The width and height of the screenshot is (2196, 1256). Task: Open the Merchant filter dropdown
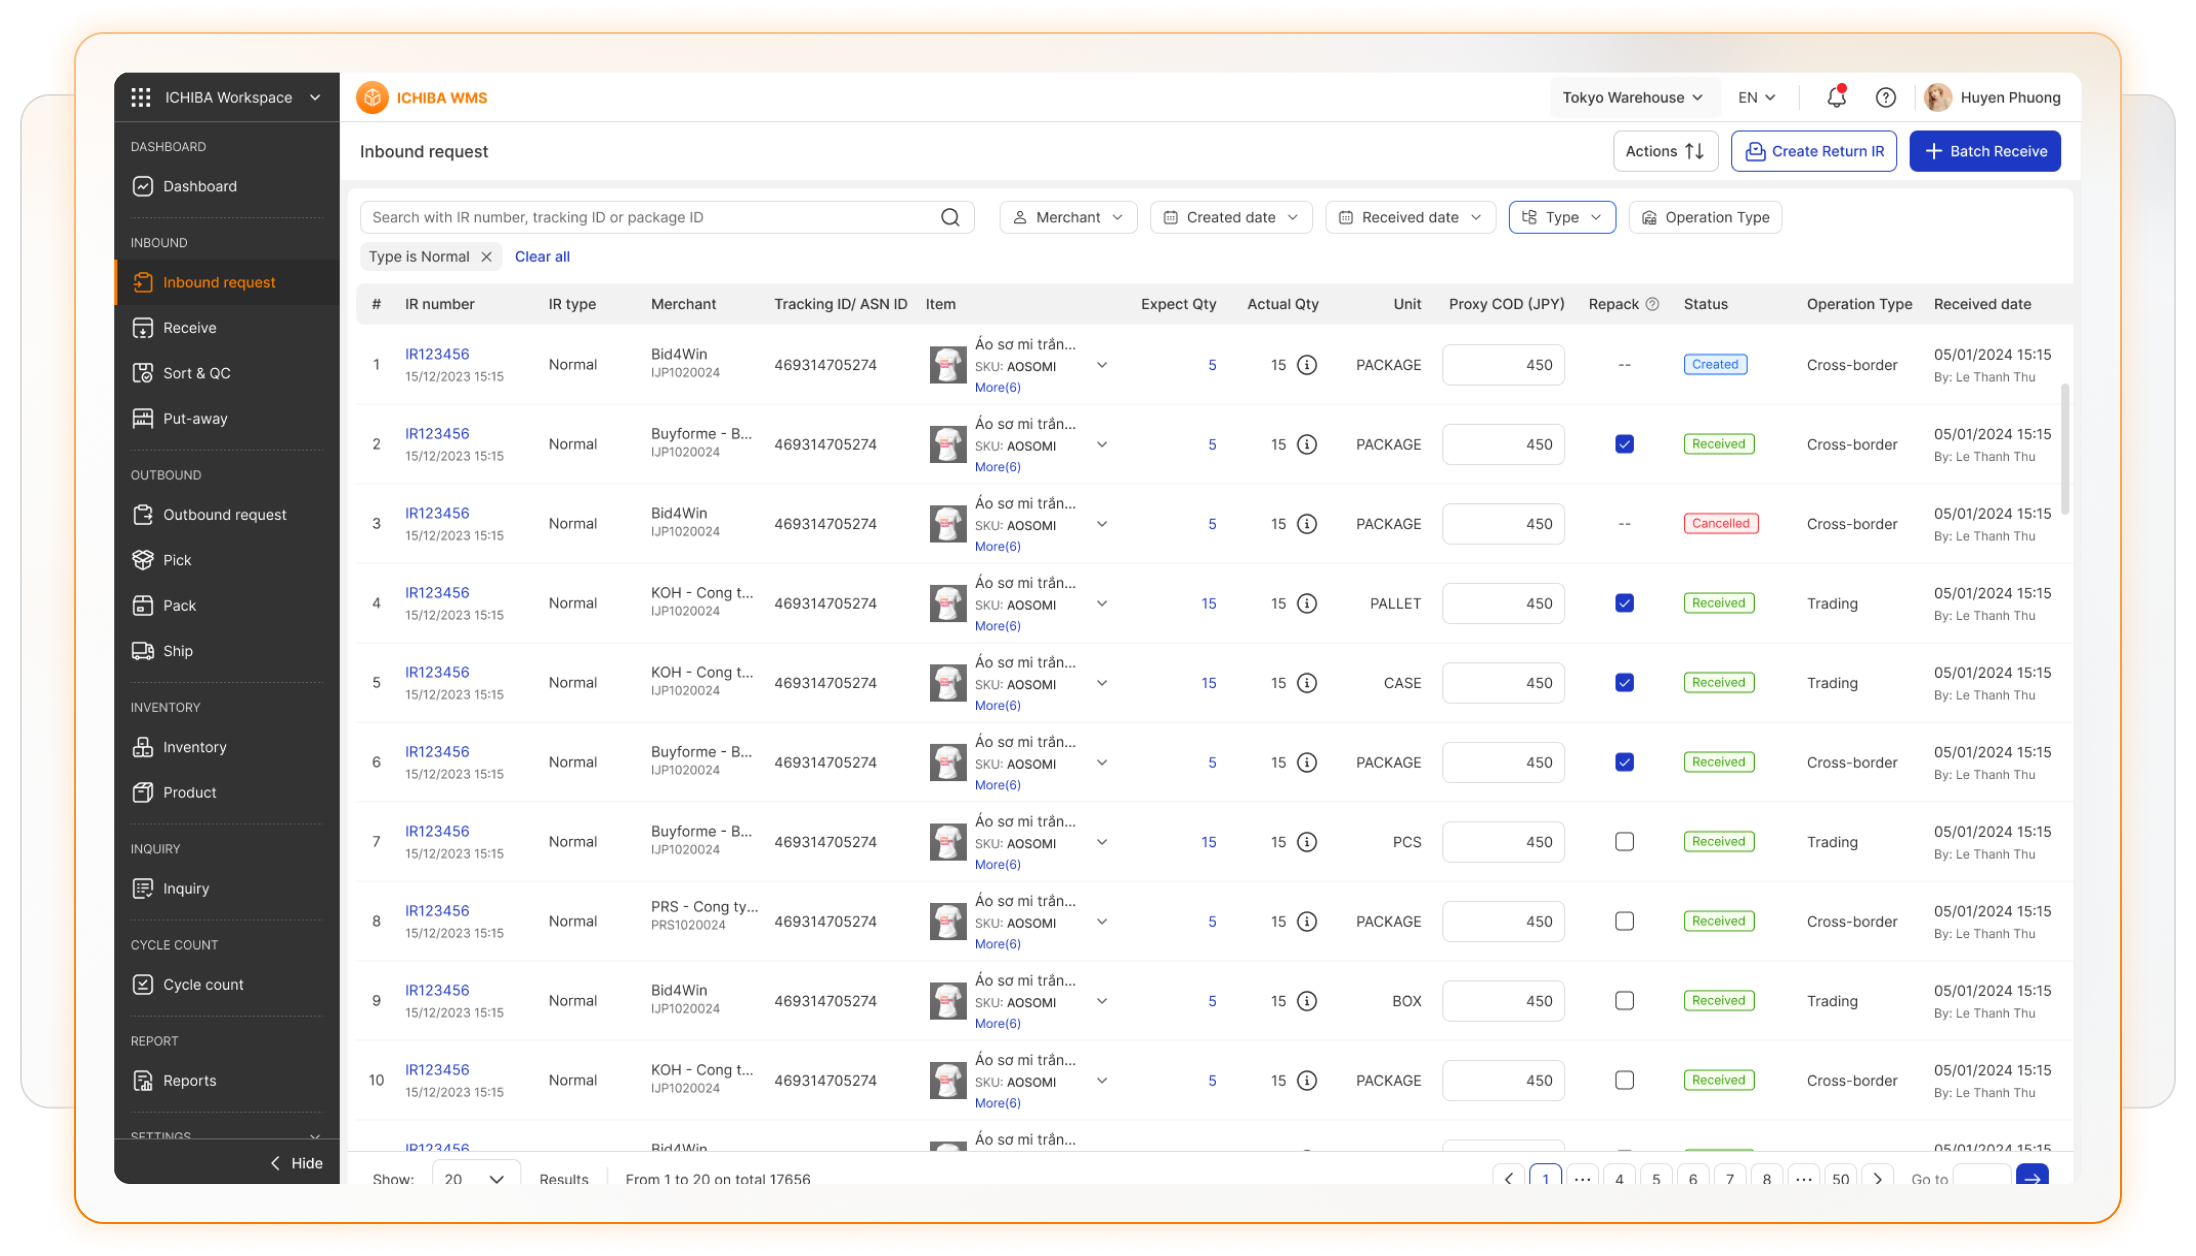pos(1068,217)
